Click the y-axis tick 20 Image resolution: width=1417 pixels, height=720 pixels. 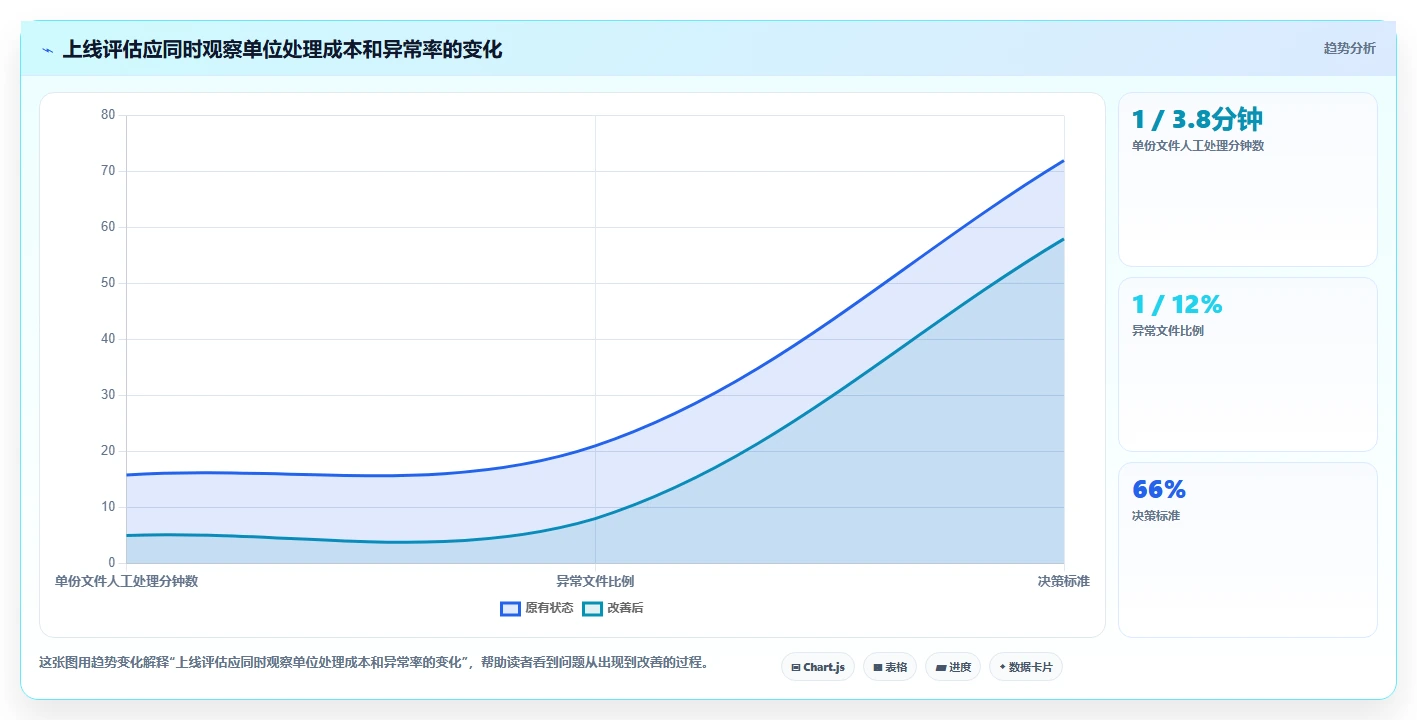(108, 451)
